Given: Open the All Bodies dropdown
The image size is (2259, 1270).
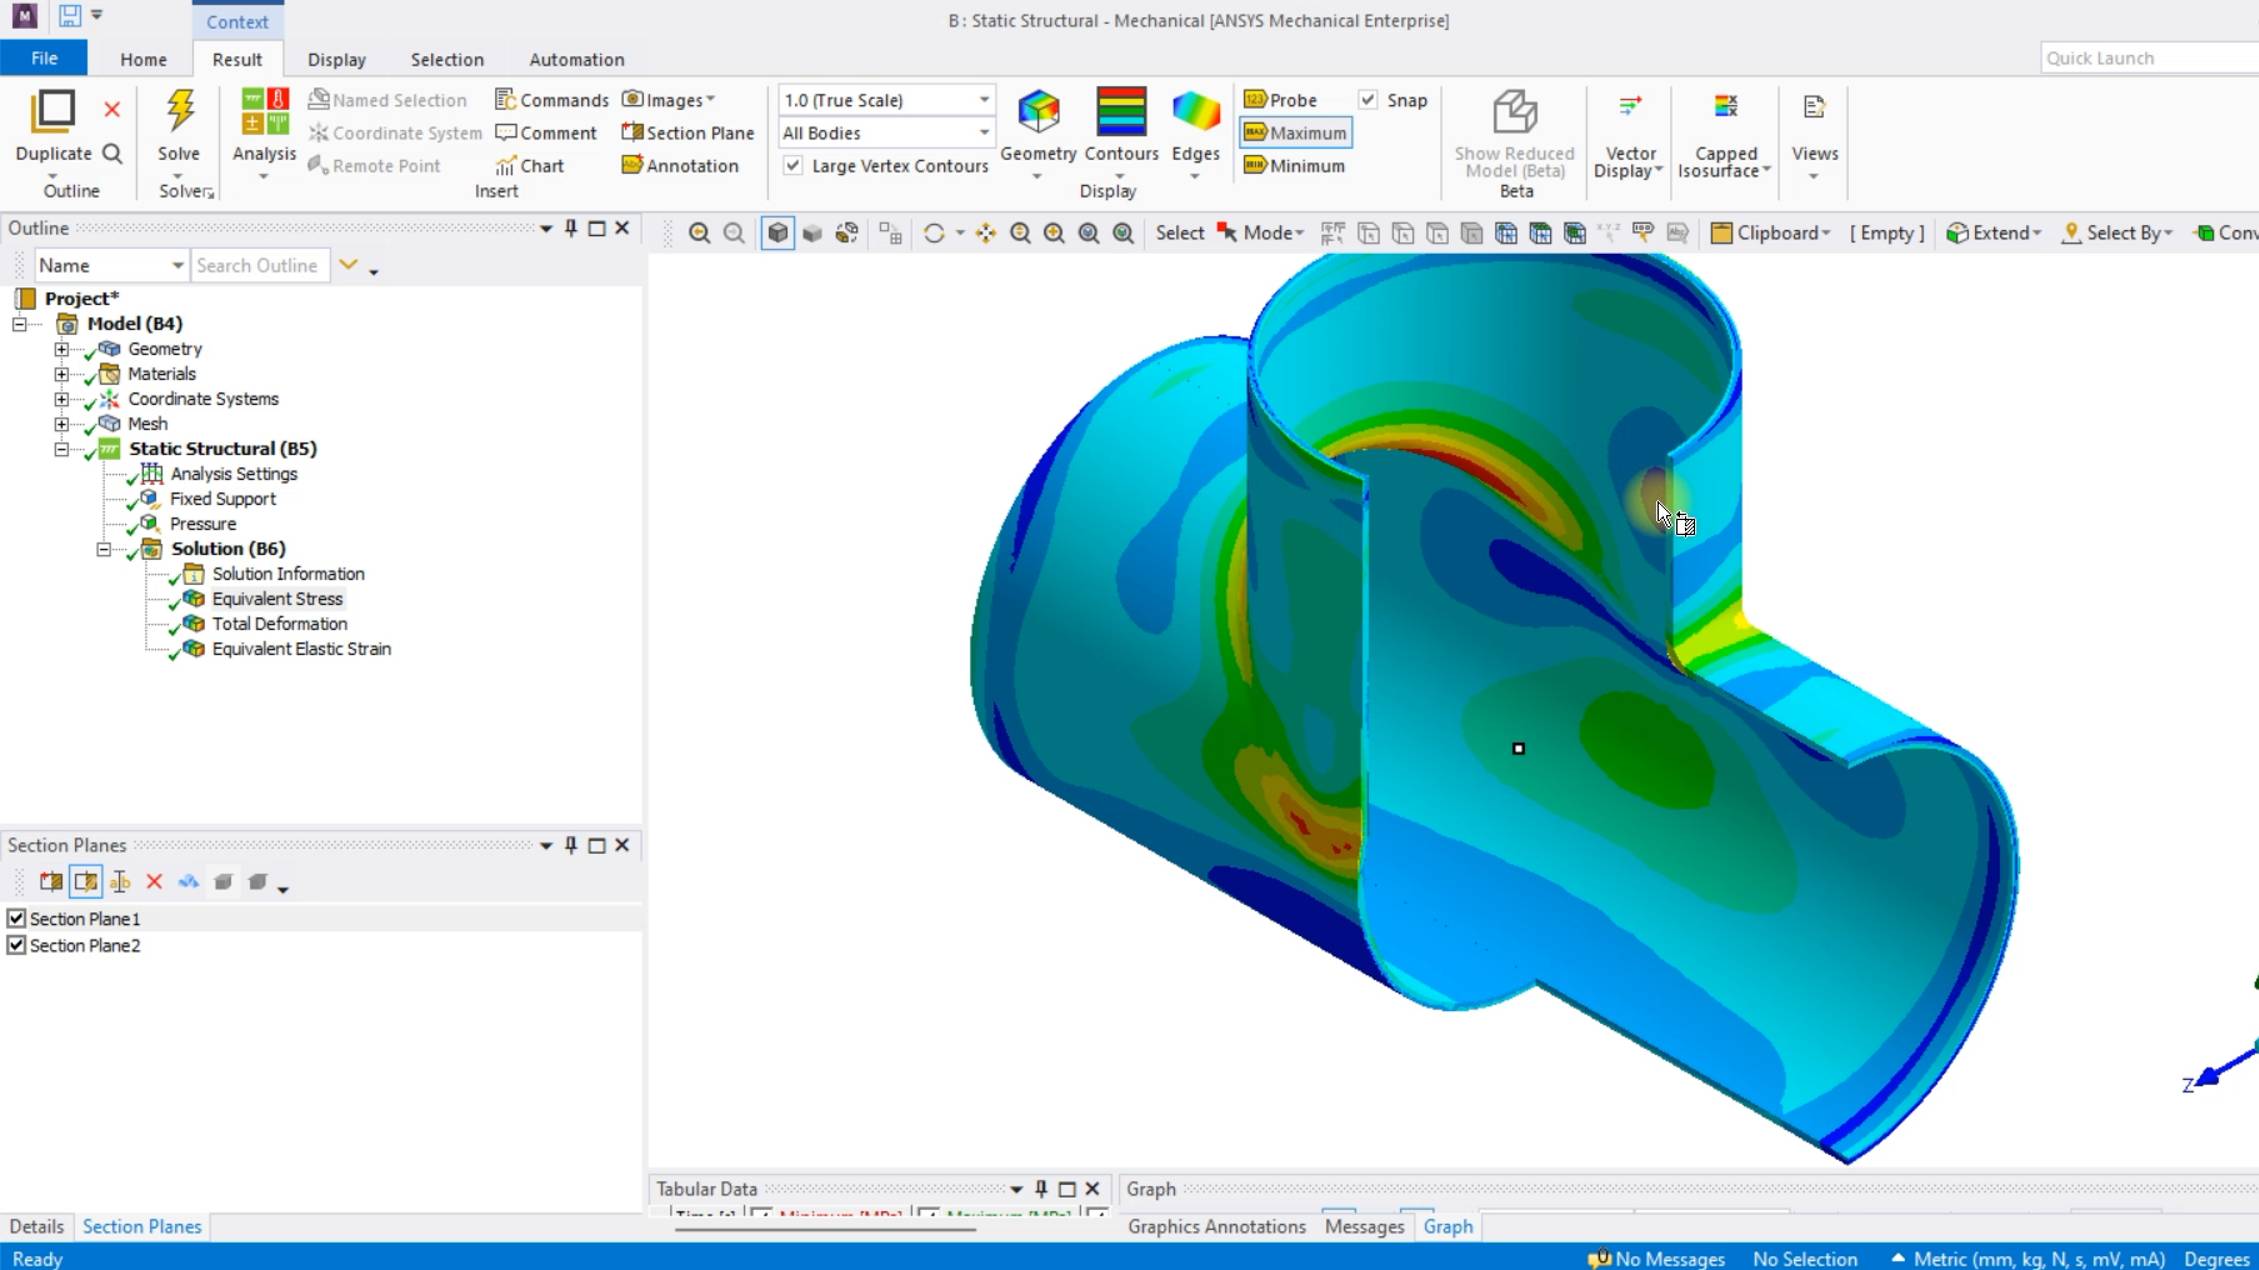Looking at the screenshot, I should pos(886,133).
